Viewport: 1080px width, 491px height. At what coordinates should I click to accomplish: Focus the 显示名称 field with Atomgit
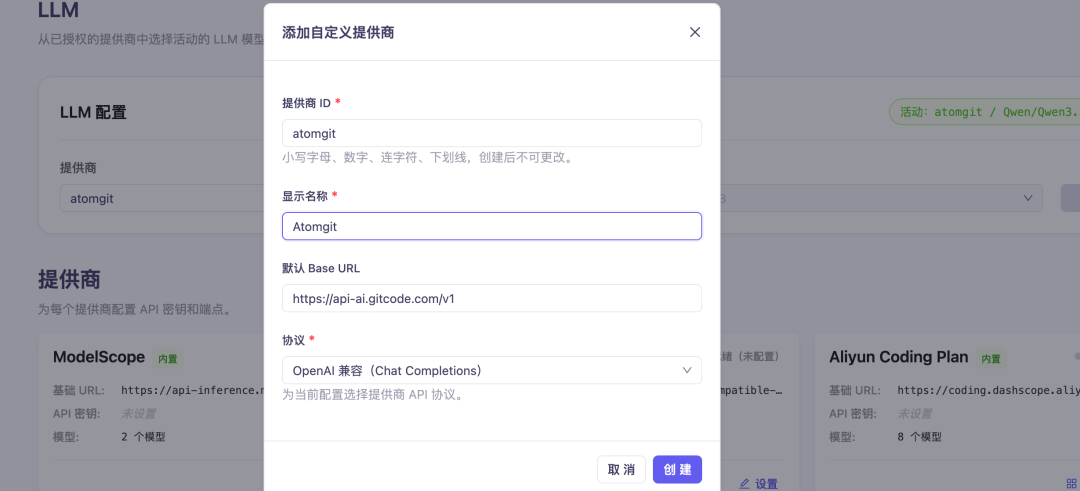pyautogui.click(x=492, y=226)
